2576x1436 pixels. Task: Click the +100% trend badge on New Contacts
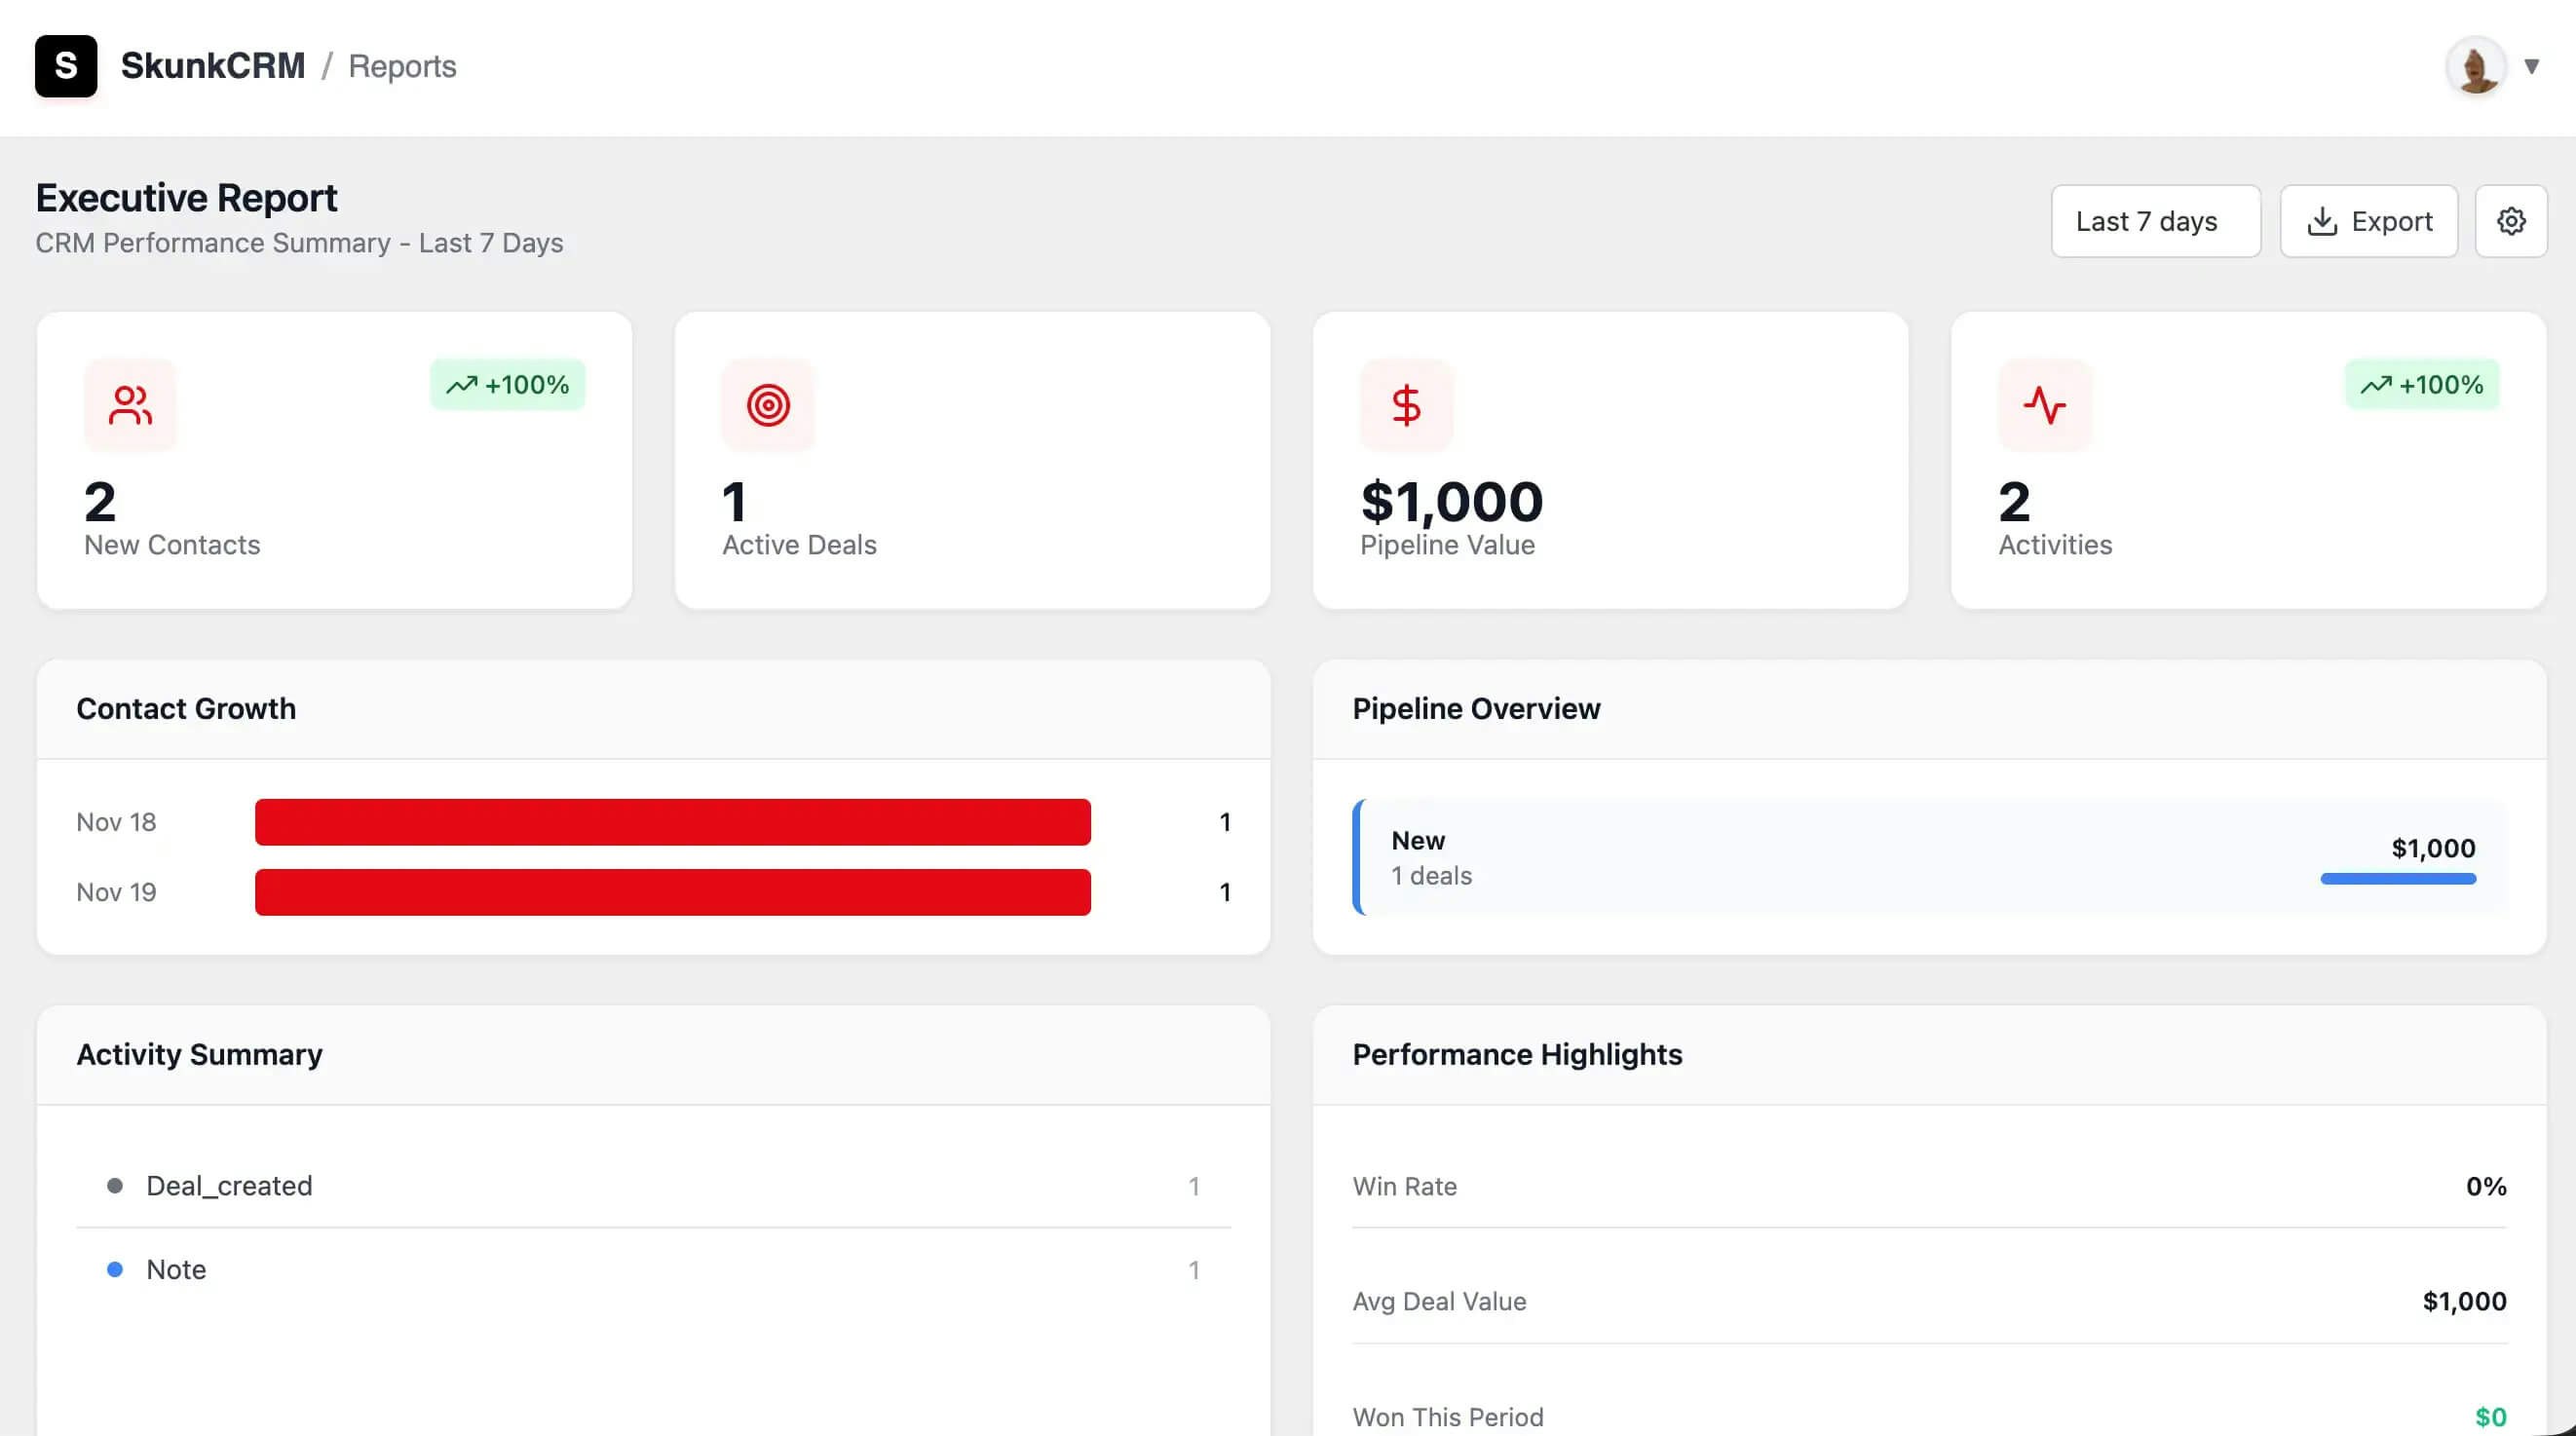[x=508, y=384]
